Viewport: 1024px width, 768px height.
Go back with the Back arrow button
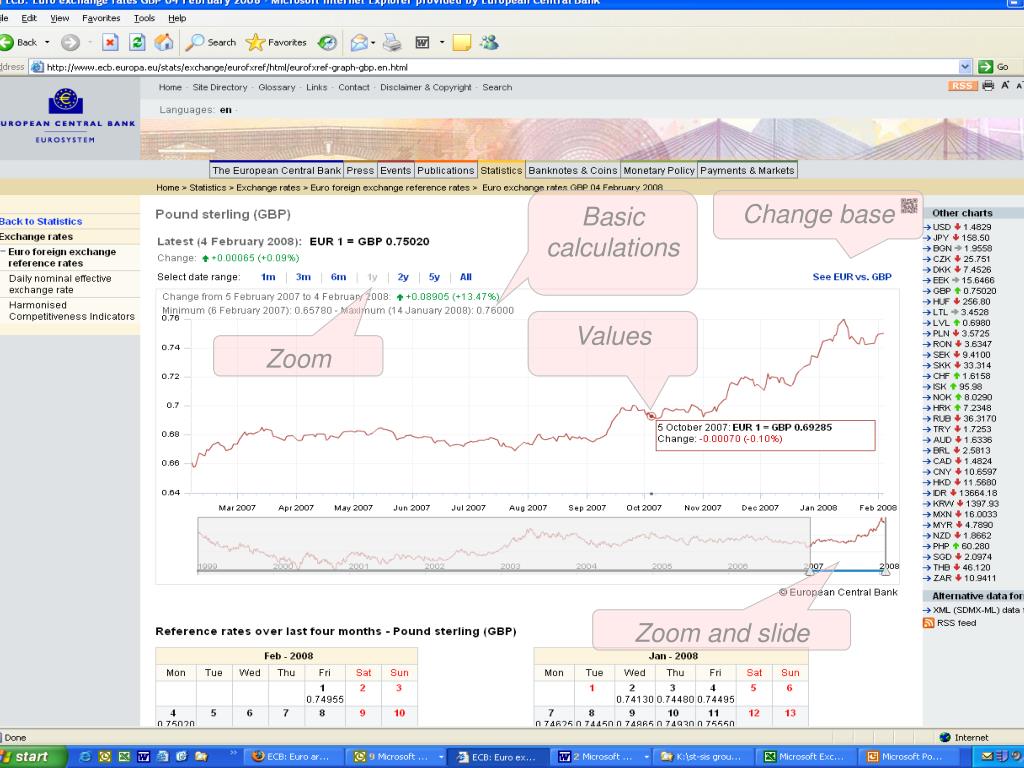tap(18, 42)
